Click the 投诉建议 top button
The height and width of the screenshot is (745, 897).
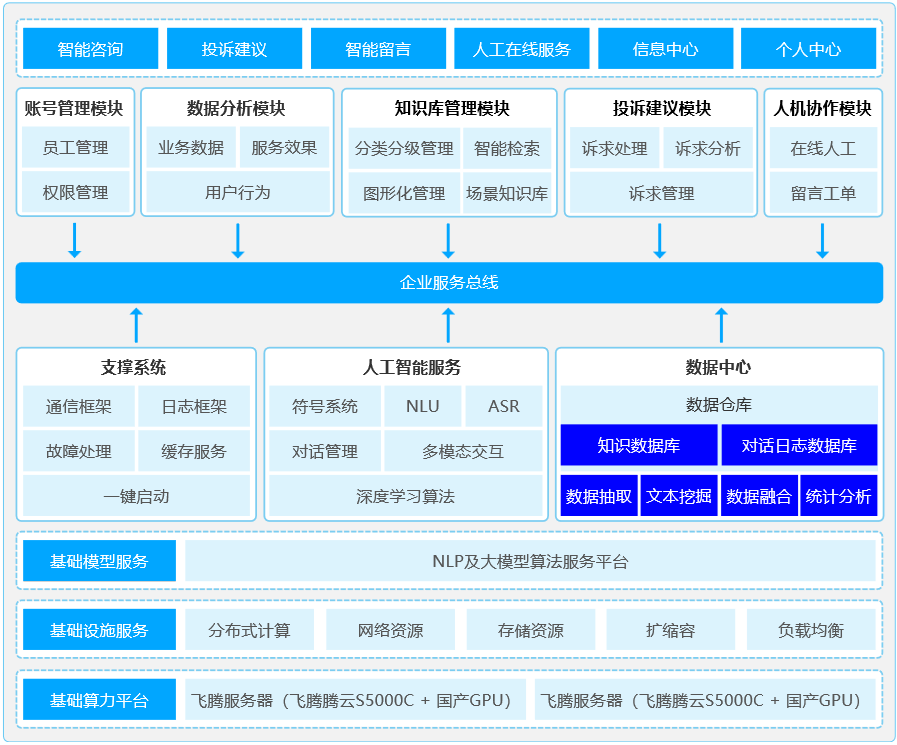point(234,49)
